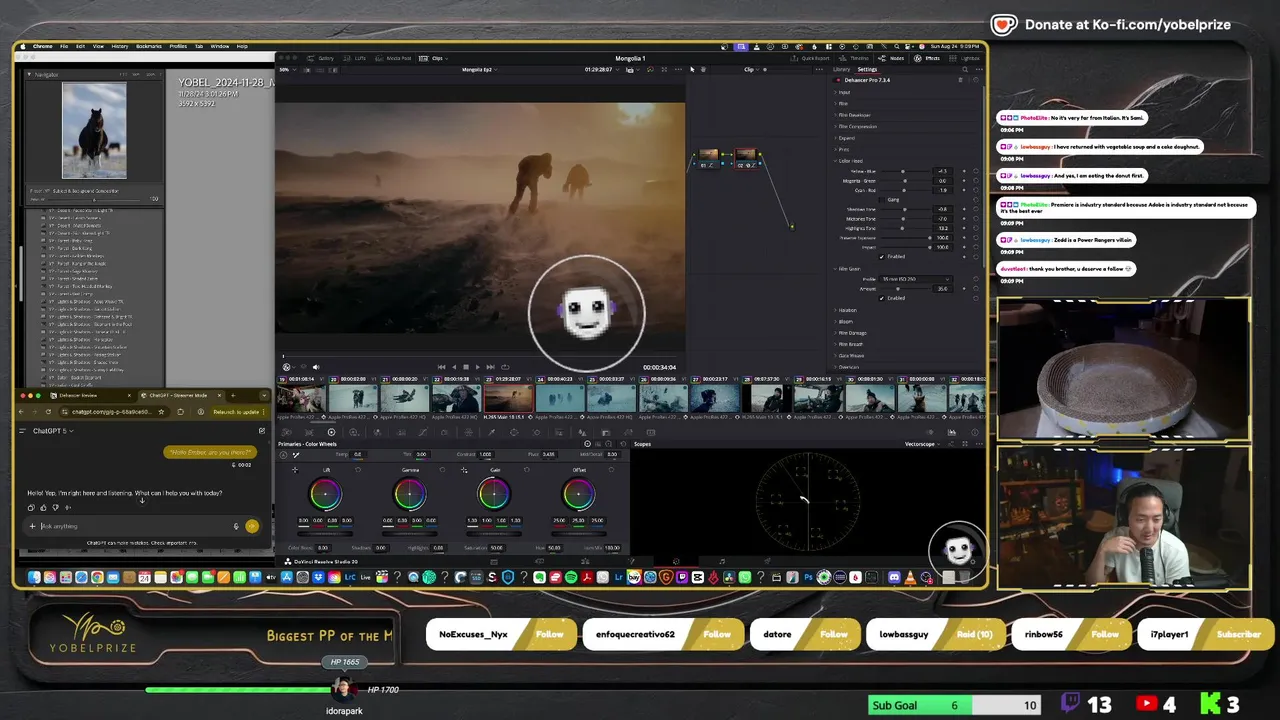Image resolution: width=1280 pixels, height=720 pixels.
Task: Open the ChatGPT 5 model dropdown
Action: pos(53,431)
